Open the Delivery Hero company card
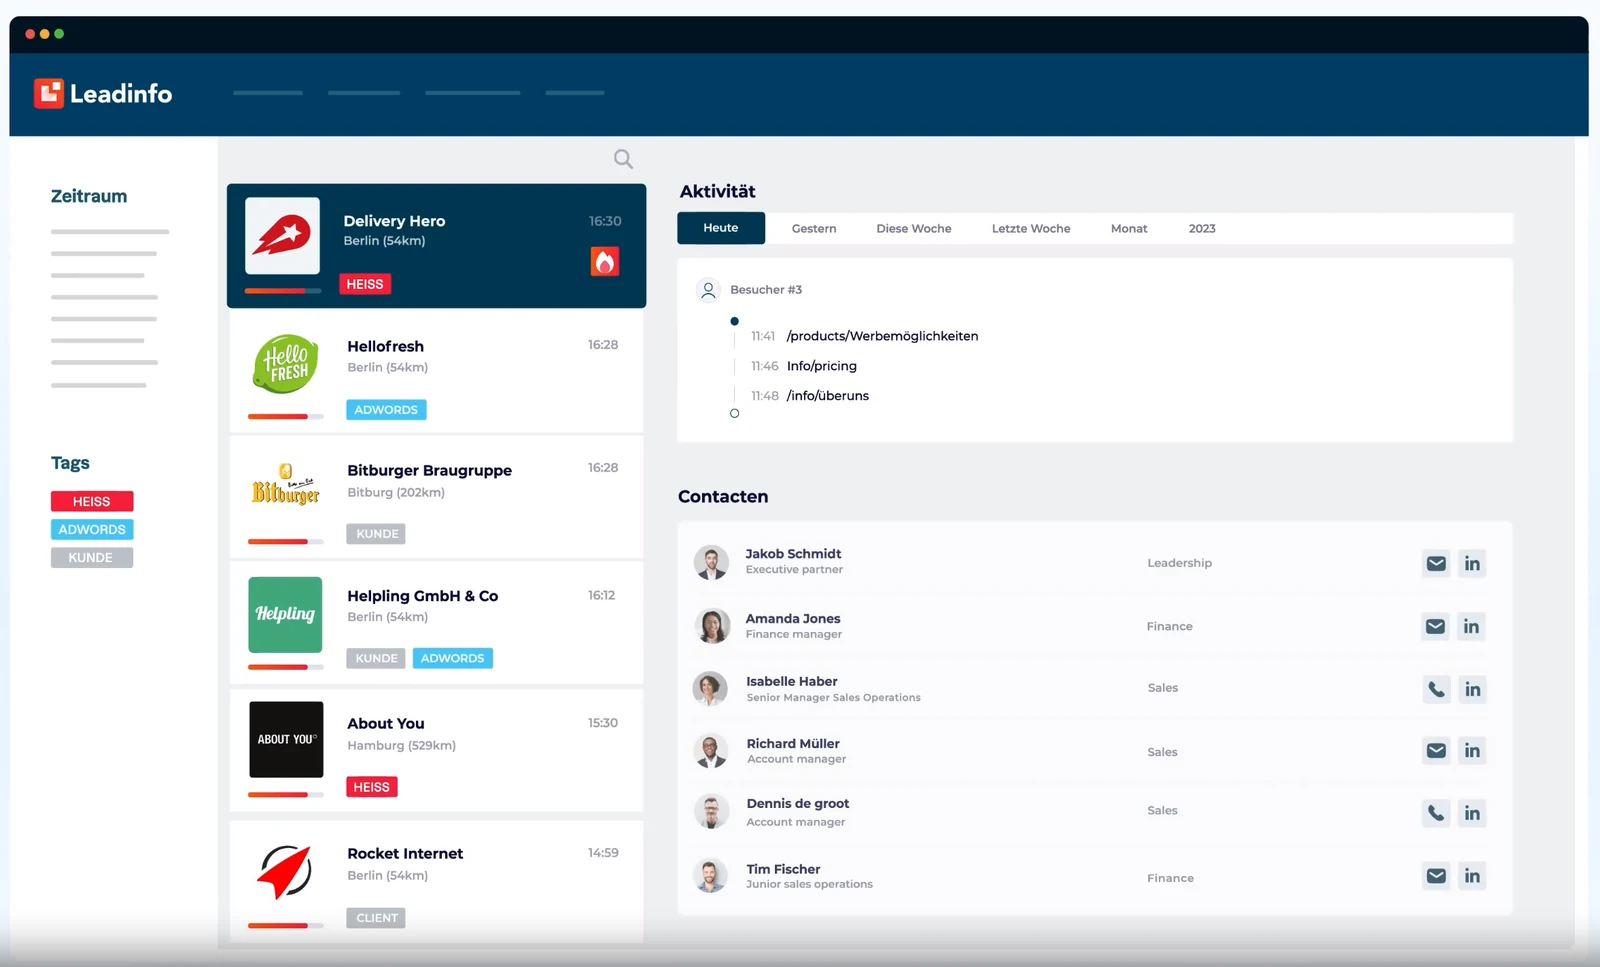The image size is (1600, 967). tap(436, 246)
